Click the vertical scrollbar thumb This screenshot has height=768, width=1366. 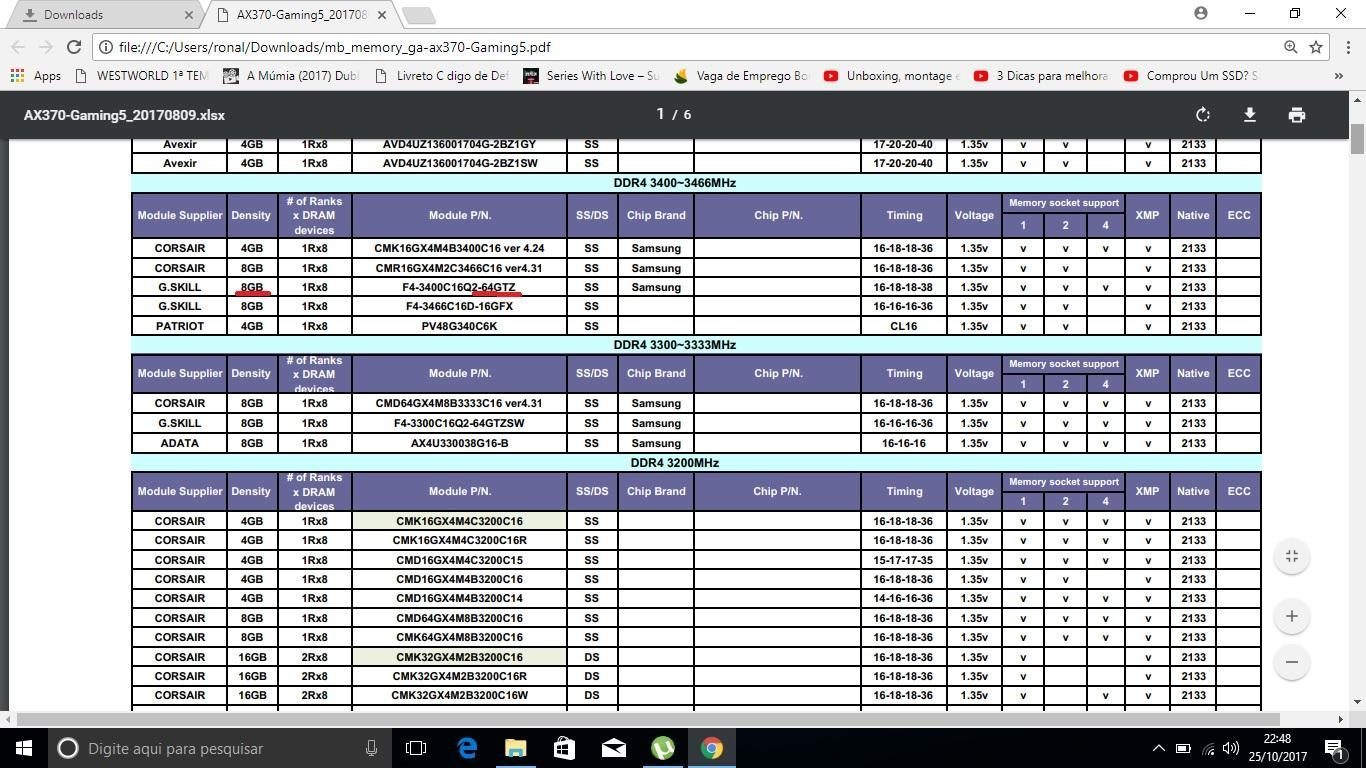coord(1357,139)
